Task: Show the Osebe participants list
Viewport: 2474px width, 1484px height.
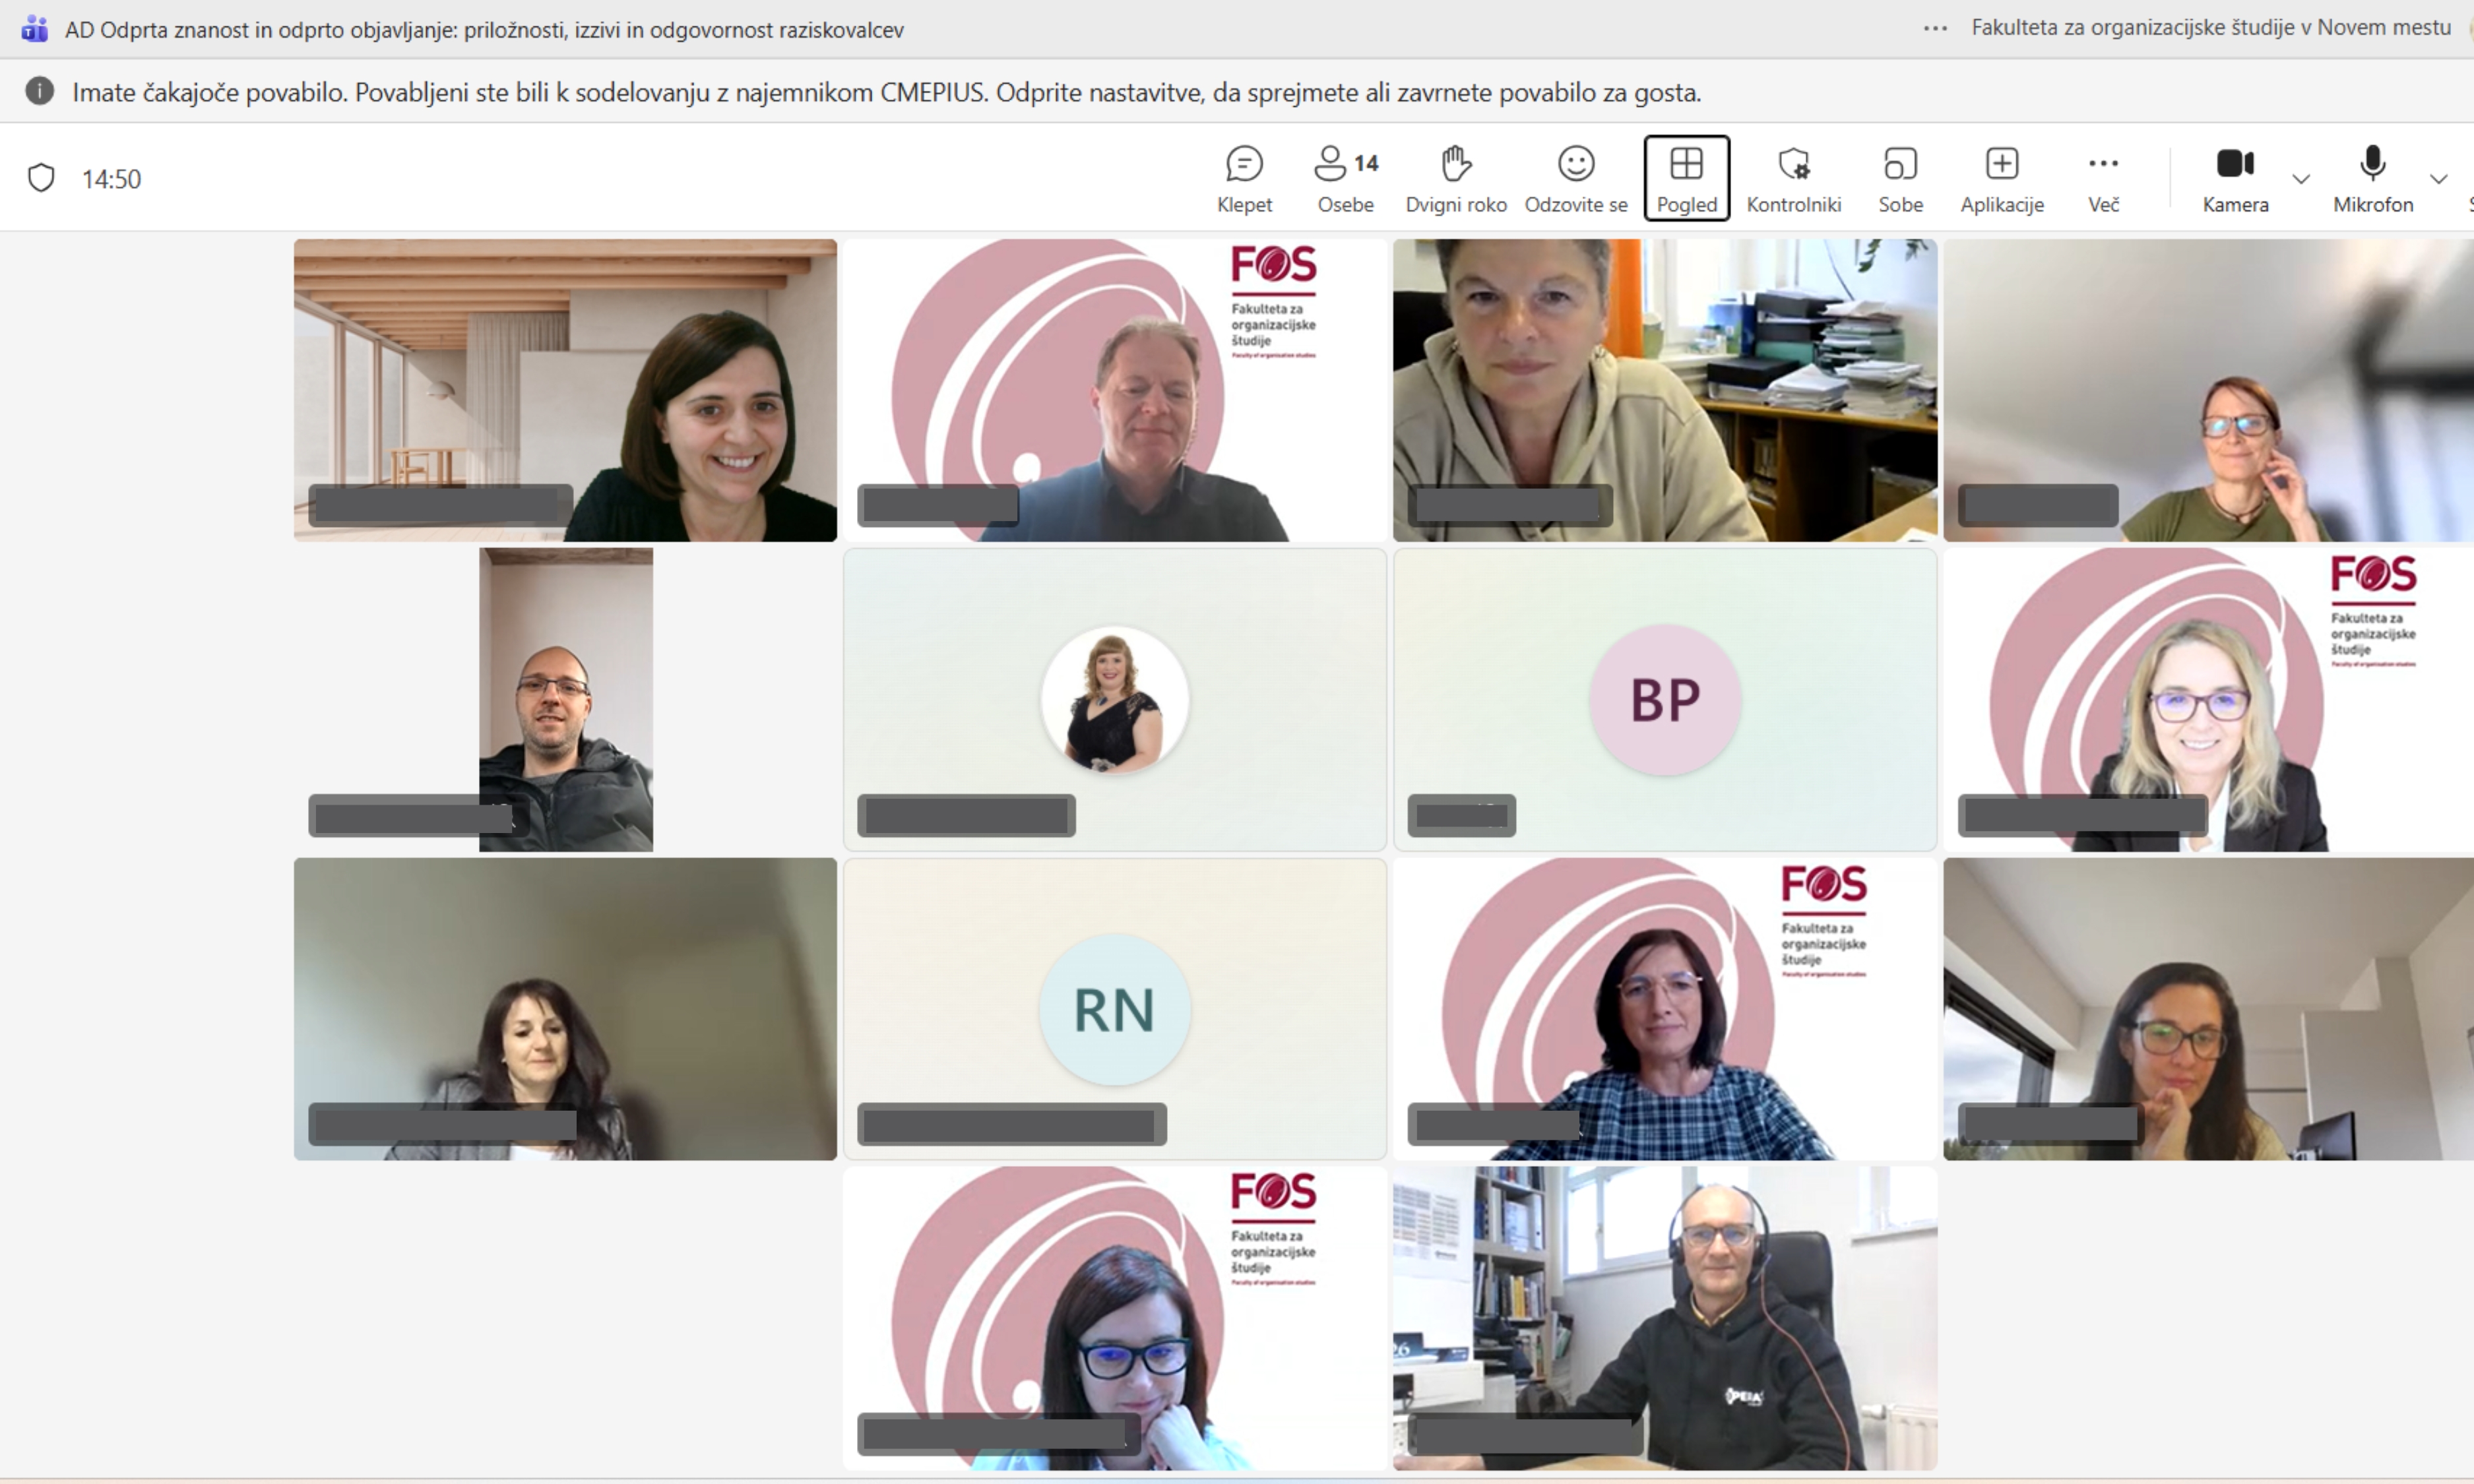Action: (1345, 178)
